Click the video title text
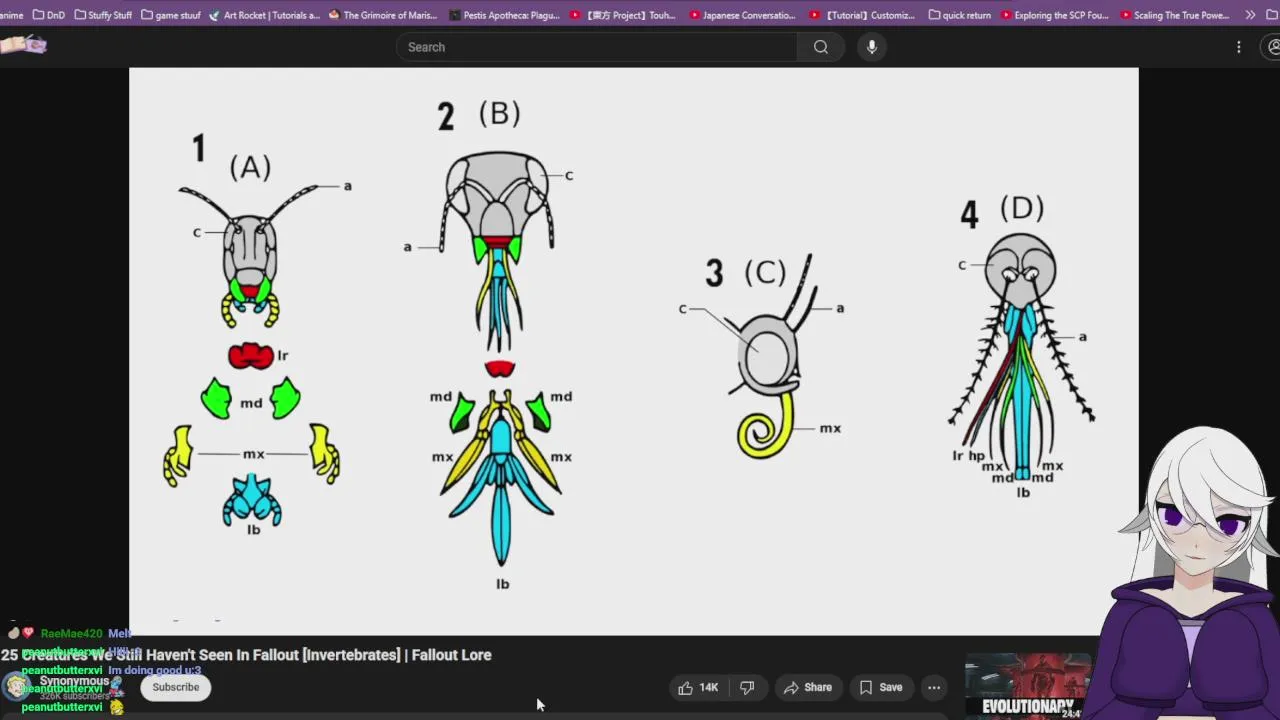Viewport: 1280px width, 720px height. coord(246,655)
